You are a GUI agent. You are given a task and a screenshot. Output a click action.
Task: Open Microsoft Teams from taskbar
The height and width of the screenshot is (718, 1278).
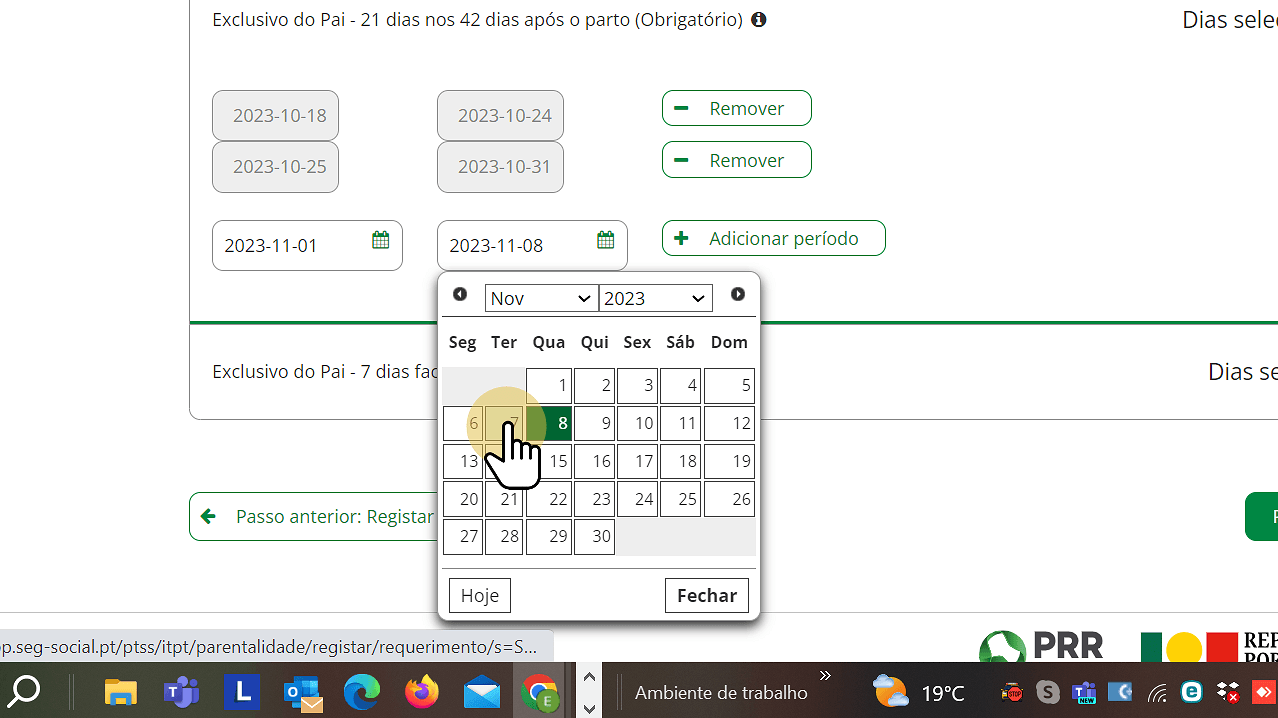tap(181, 691)
